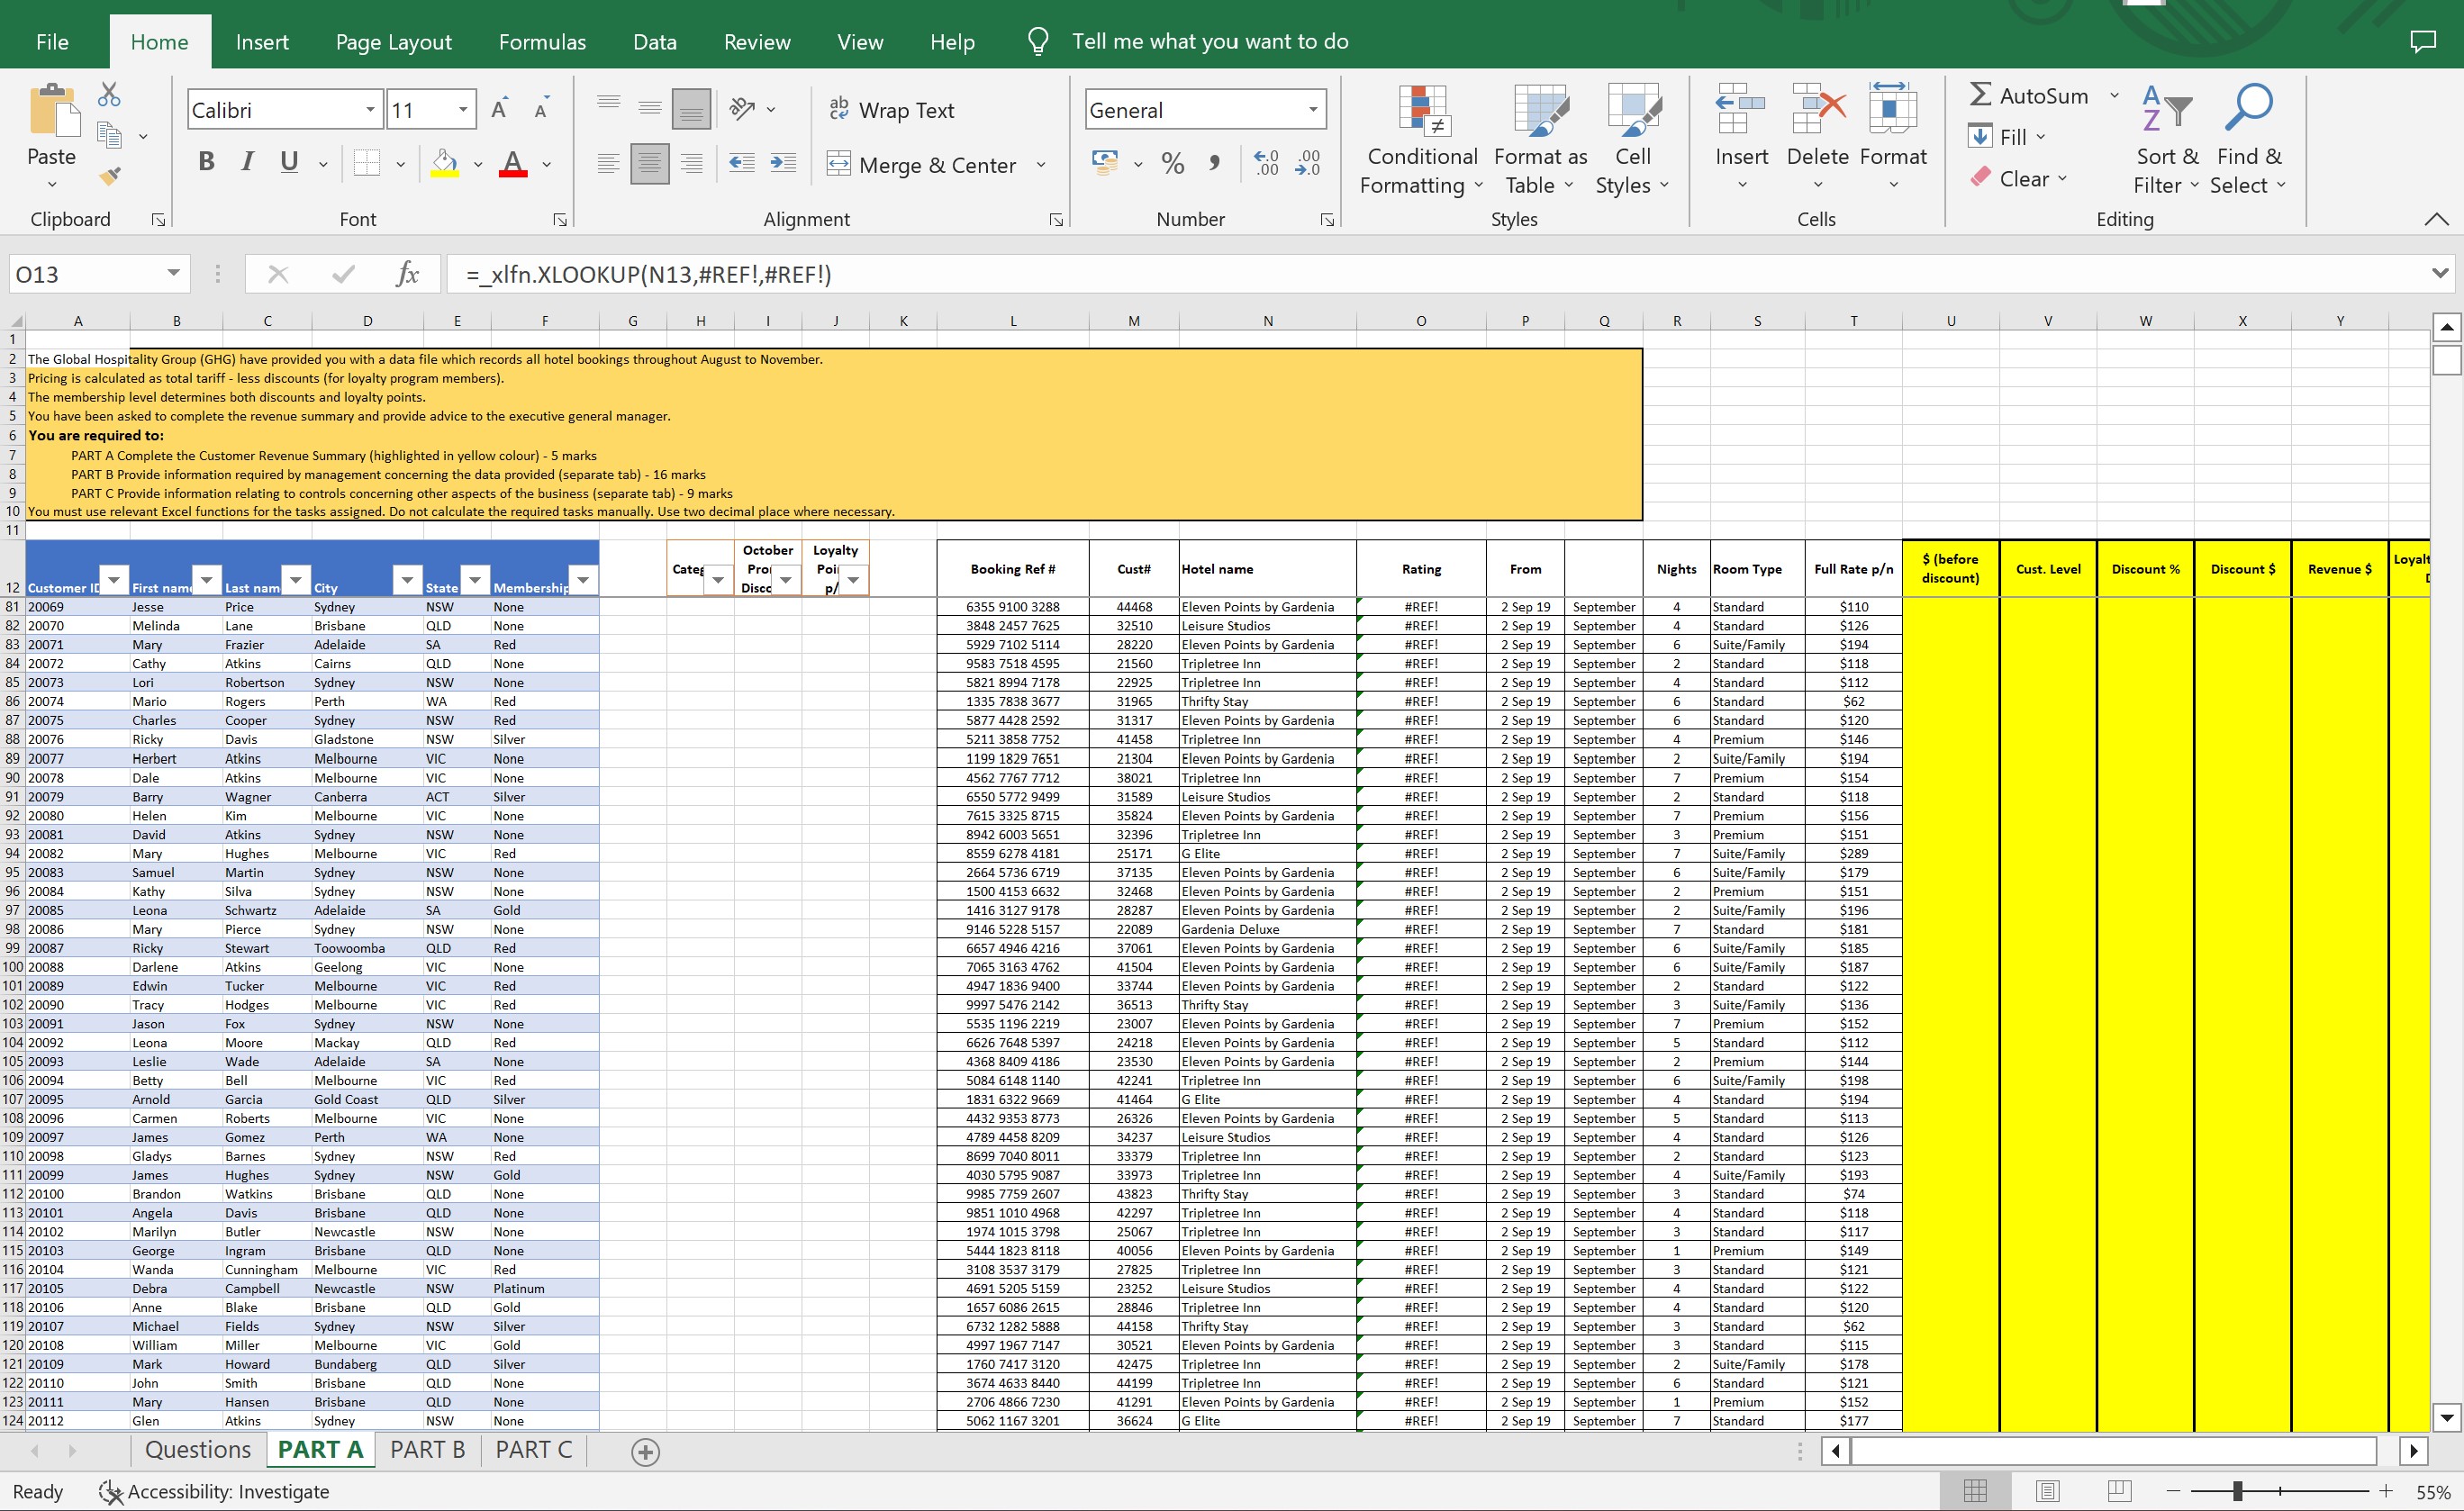
Task: Open the PART C sheet tab
Action: (x=533, y=1449)
